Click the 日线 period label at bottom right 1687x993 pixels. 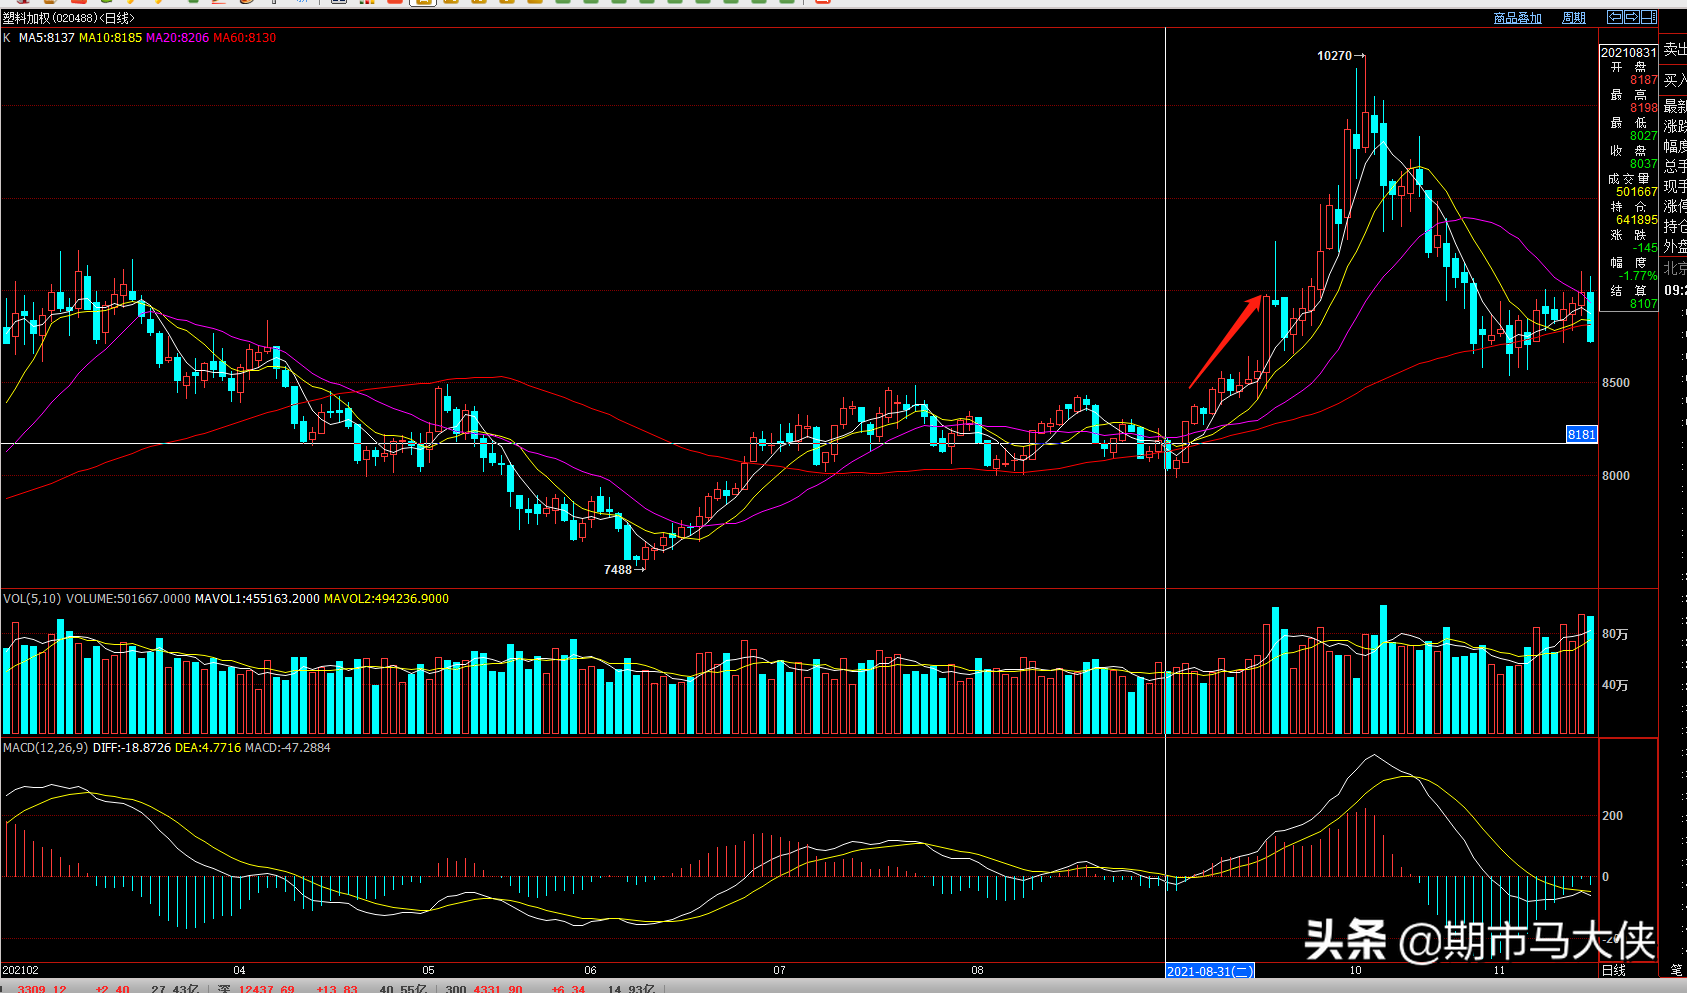(1614, 970)
